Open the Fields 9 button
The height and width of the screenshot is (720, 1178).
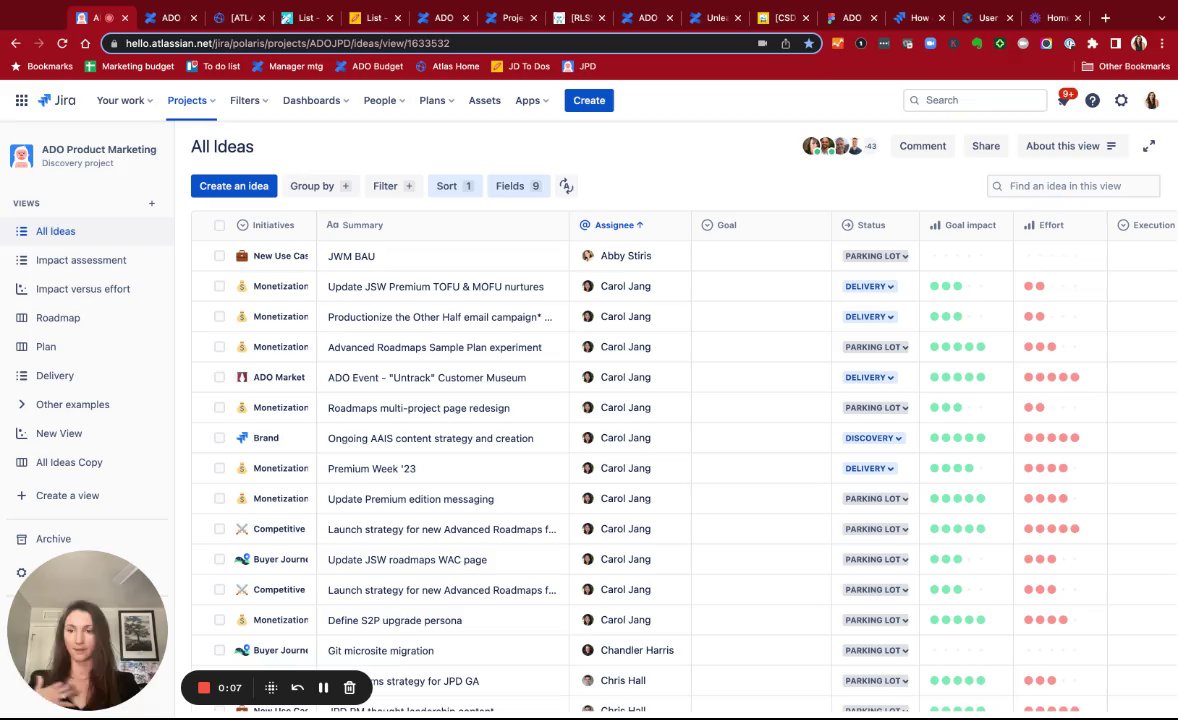[x=518, y=186]
